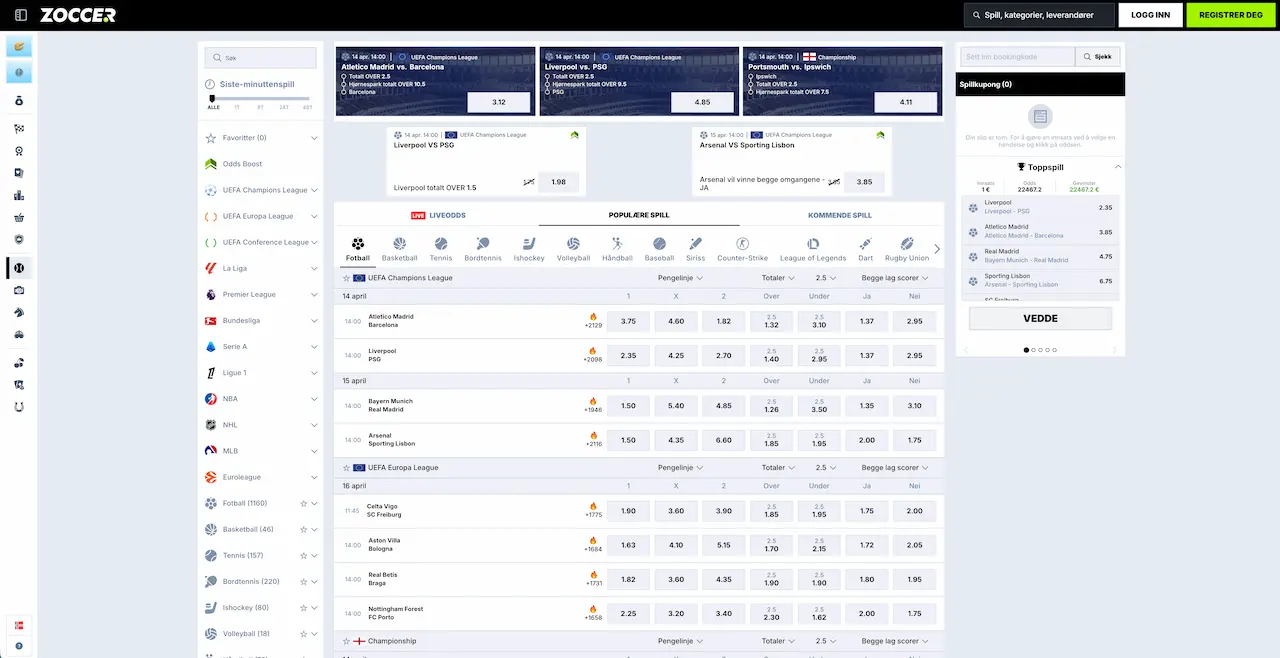1280x658 pixels.
Task: Select the Volleyball sport icon
Action: [x=573, y=243]
